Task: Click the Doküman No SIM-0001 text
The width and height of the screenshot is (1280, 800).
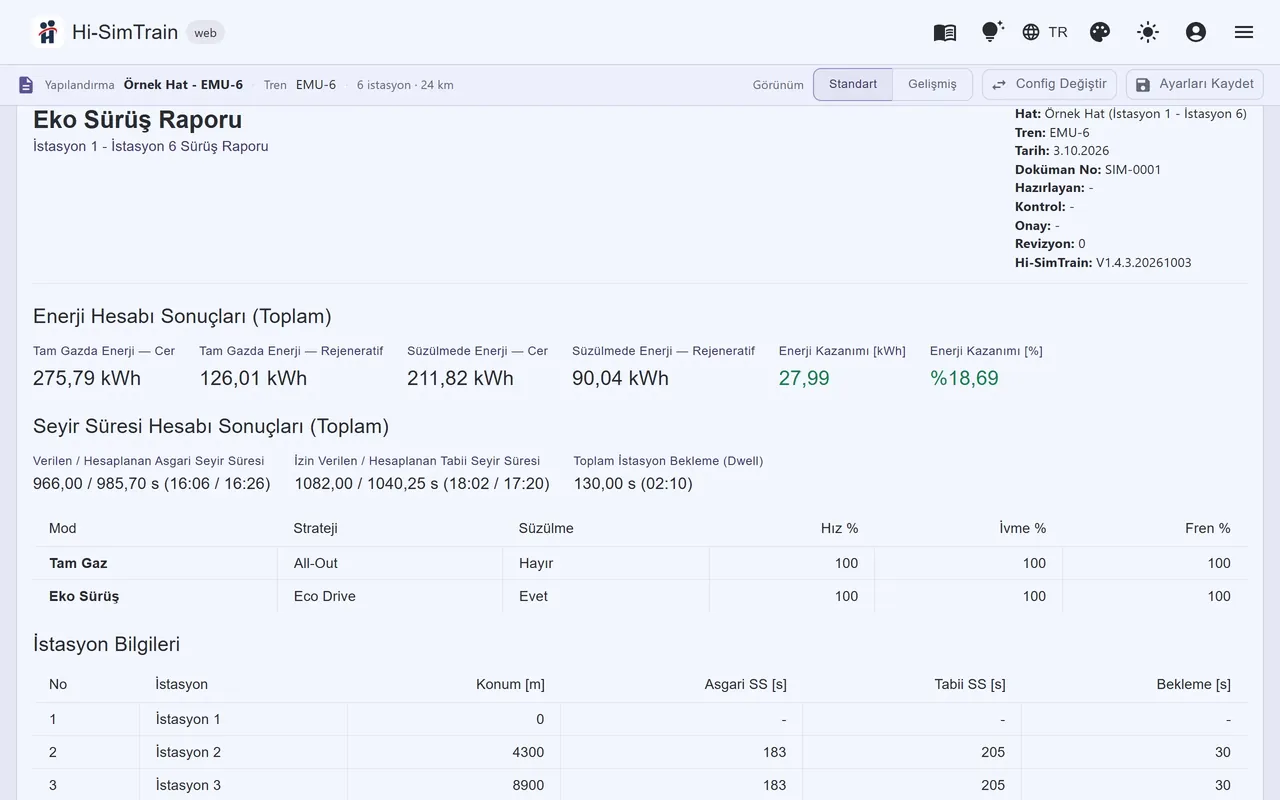Action: (x=1088, y=170)
